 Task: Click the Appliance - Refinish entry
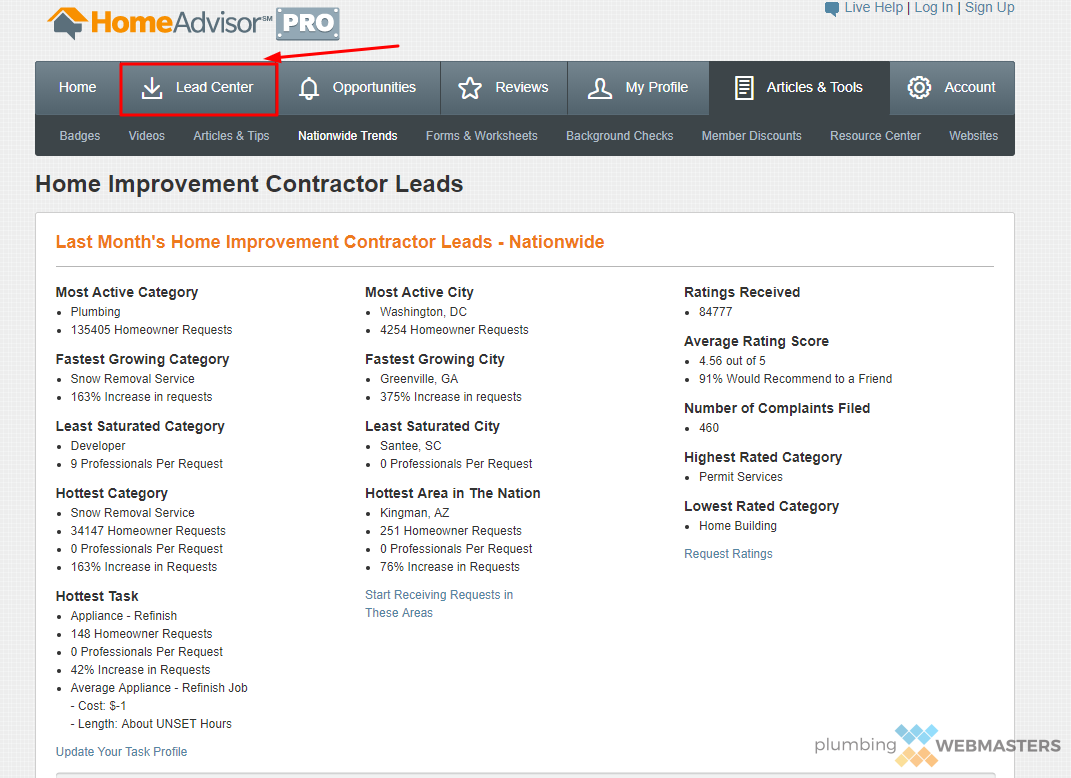click(124, 615)
